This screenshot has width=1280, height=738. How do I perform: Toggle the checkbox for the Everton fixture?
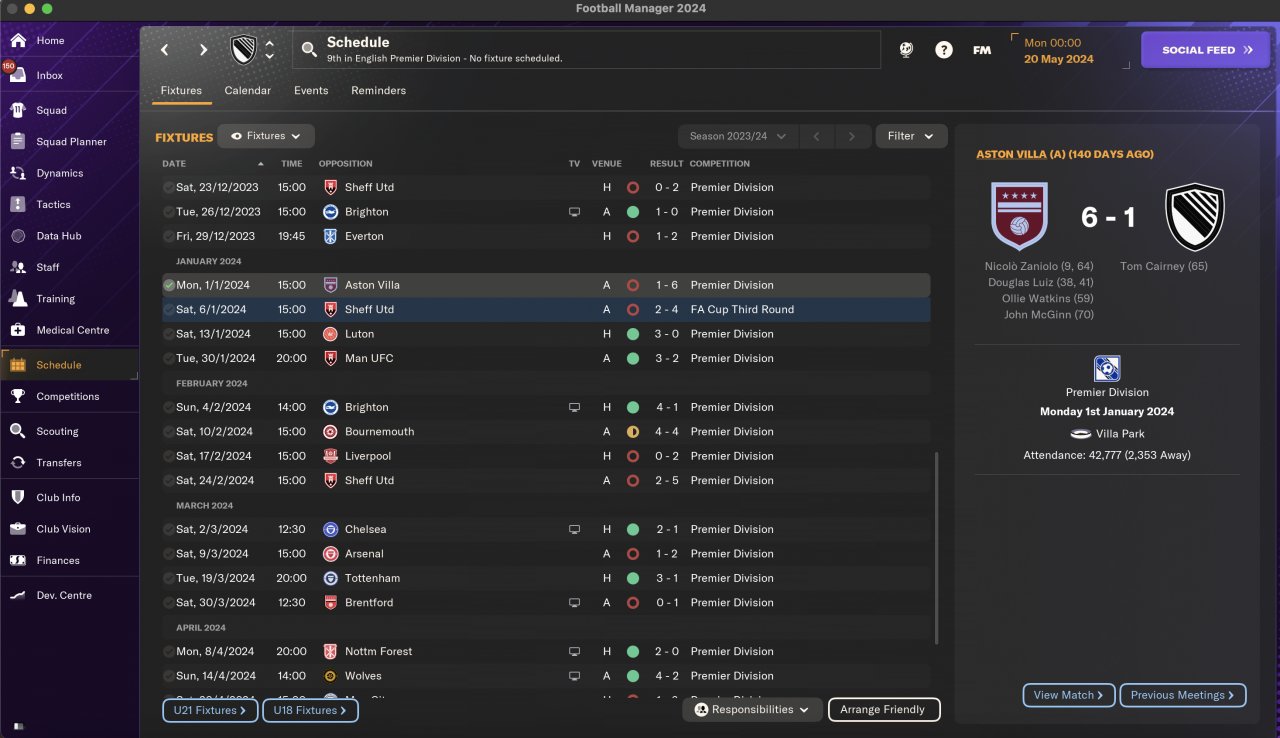[168, 236]
